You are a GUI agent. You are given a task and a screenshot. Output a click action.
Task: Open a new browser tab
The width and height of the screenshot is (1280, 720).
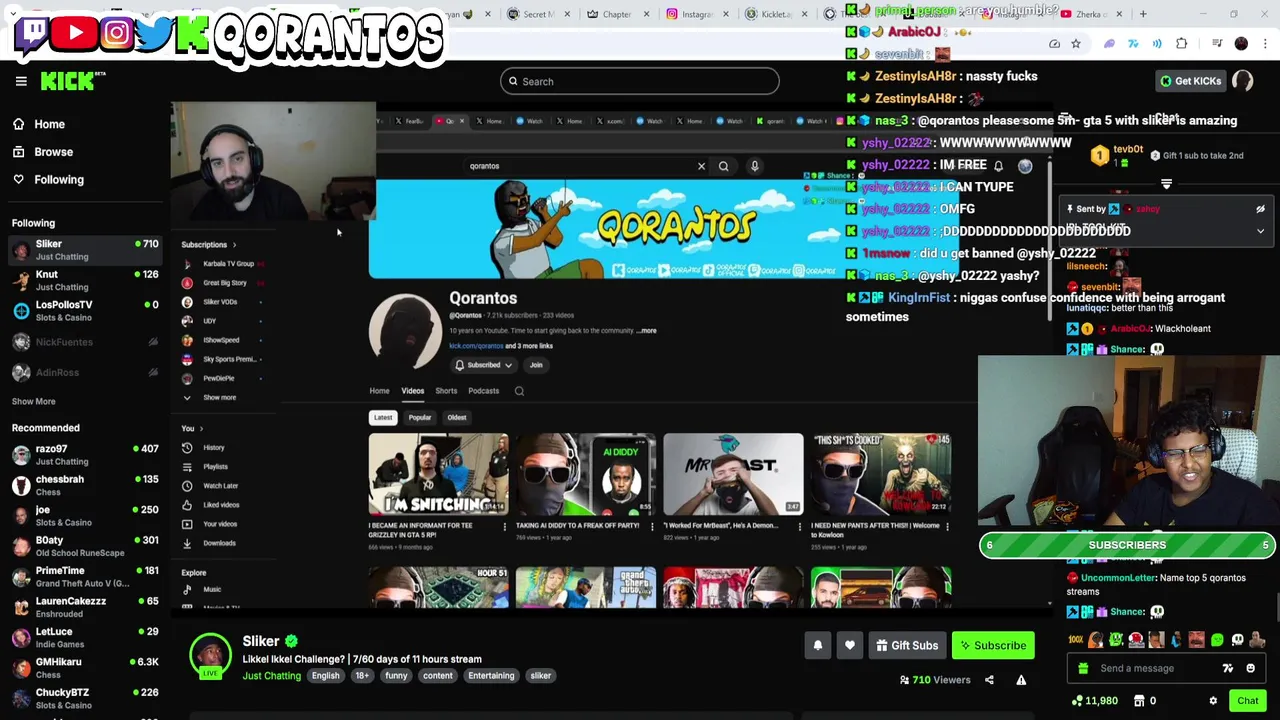1143,14
